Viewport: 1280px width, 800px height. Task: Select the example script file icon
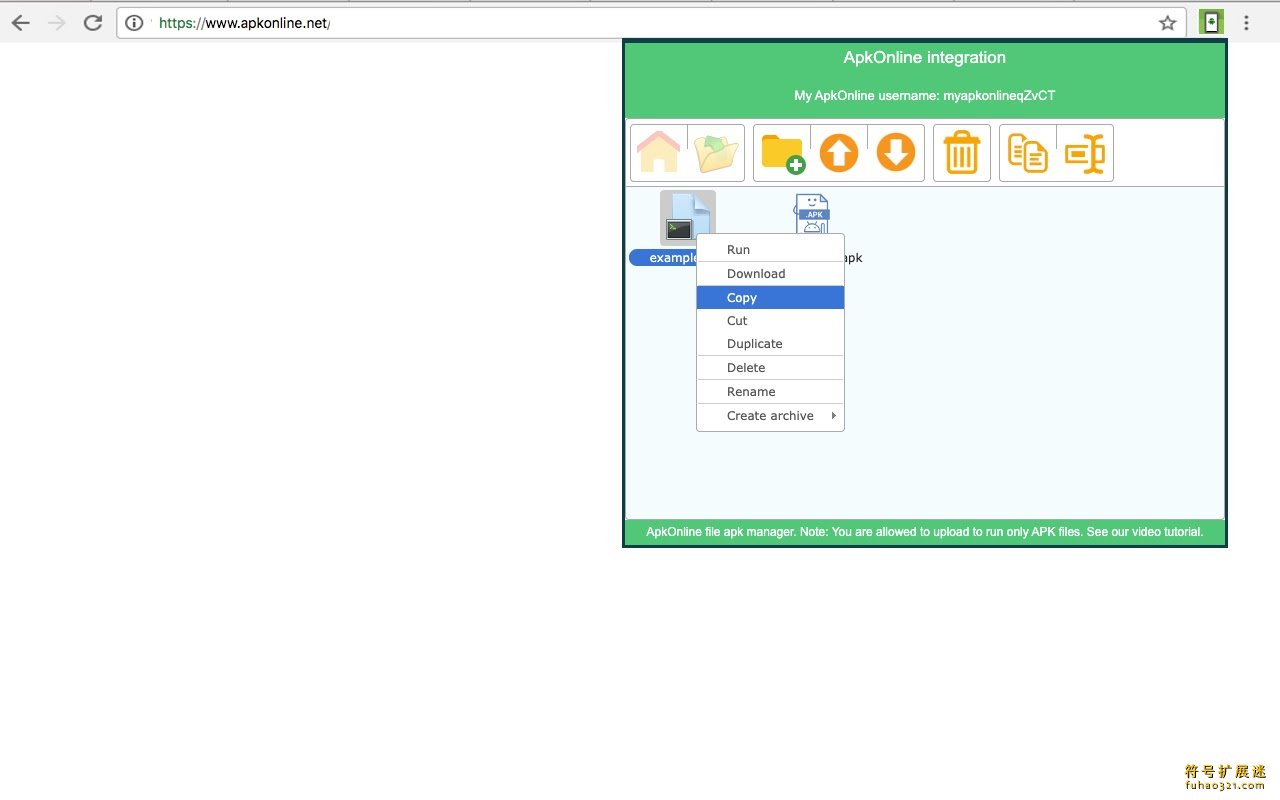pyautogui.click(x=688, y=218)
